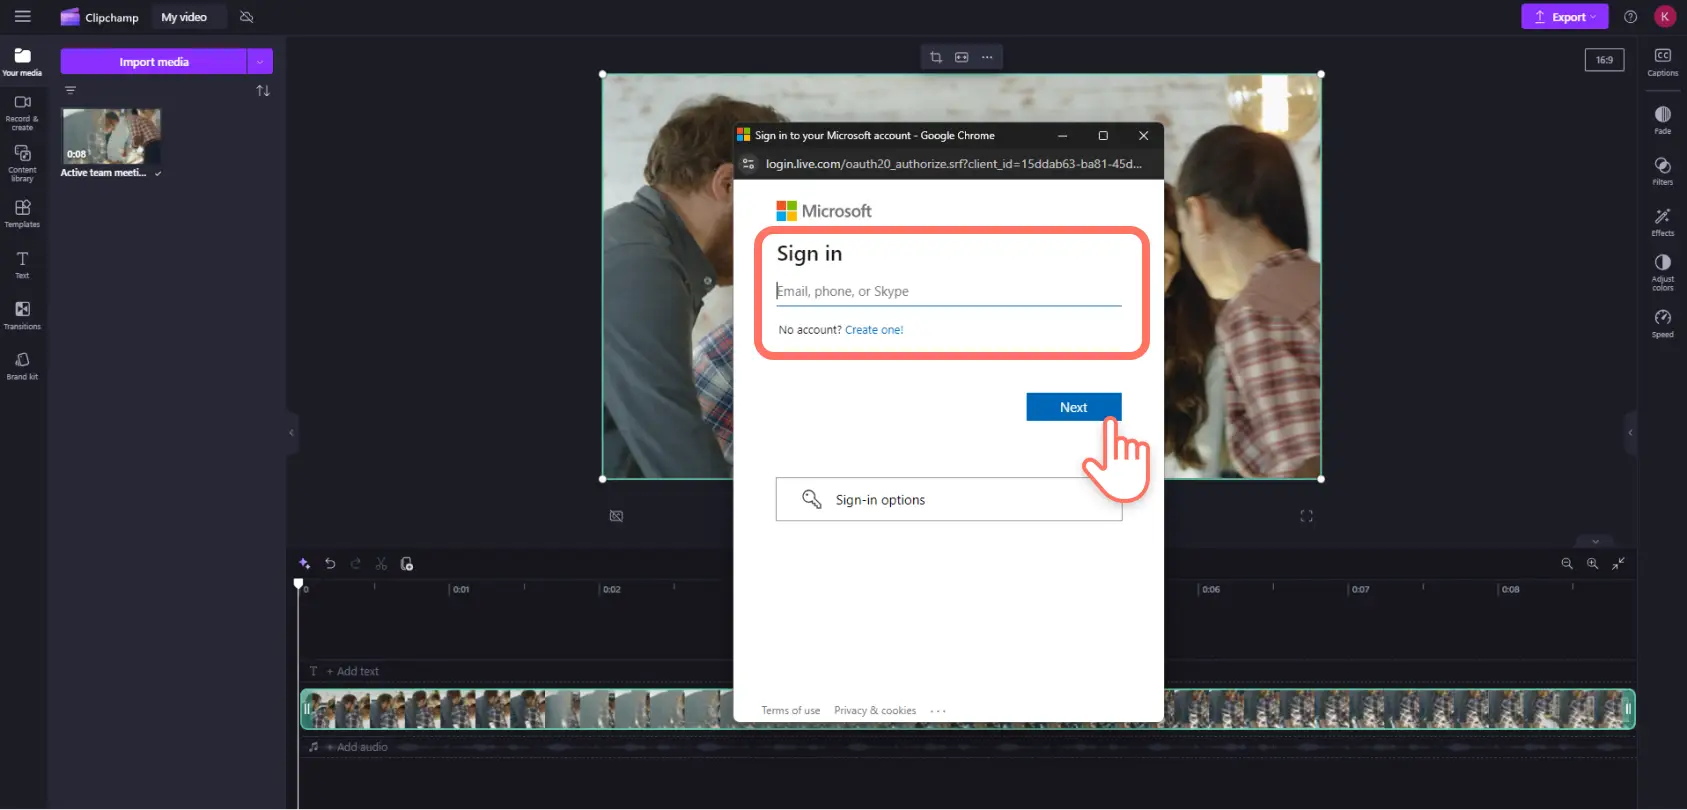Open the Text panel
The image size is (1687, 810).
(22, 264)
